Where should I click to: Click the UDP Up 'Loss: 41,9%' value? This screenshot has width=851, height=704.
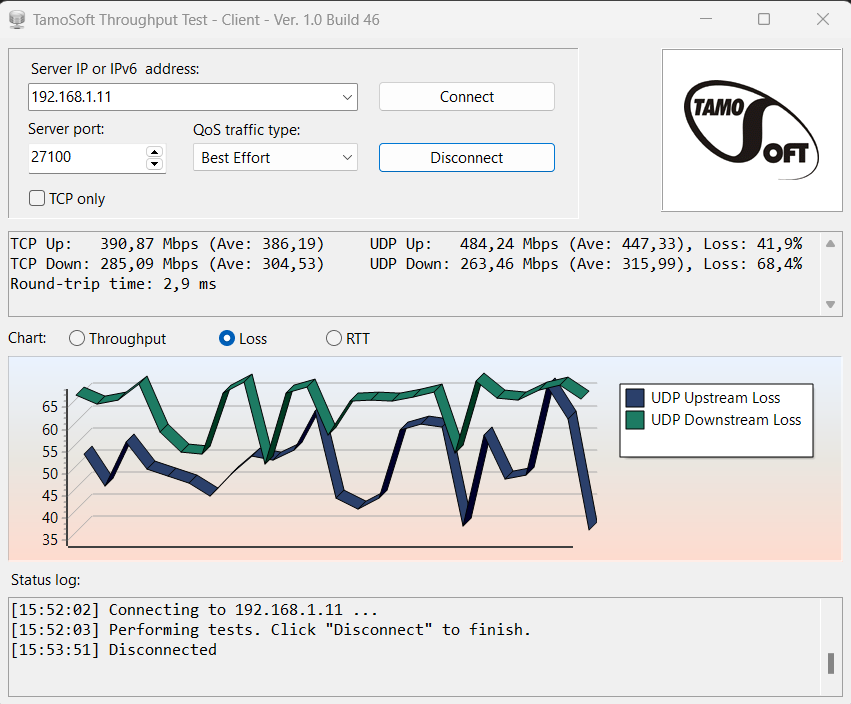[753, 244]
